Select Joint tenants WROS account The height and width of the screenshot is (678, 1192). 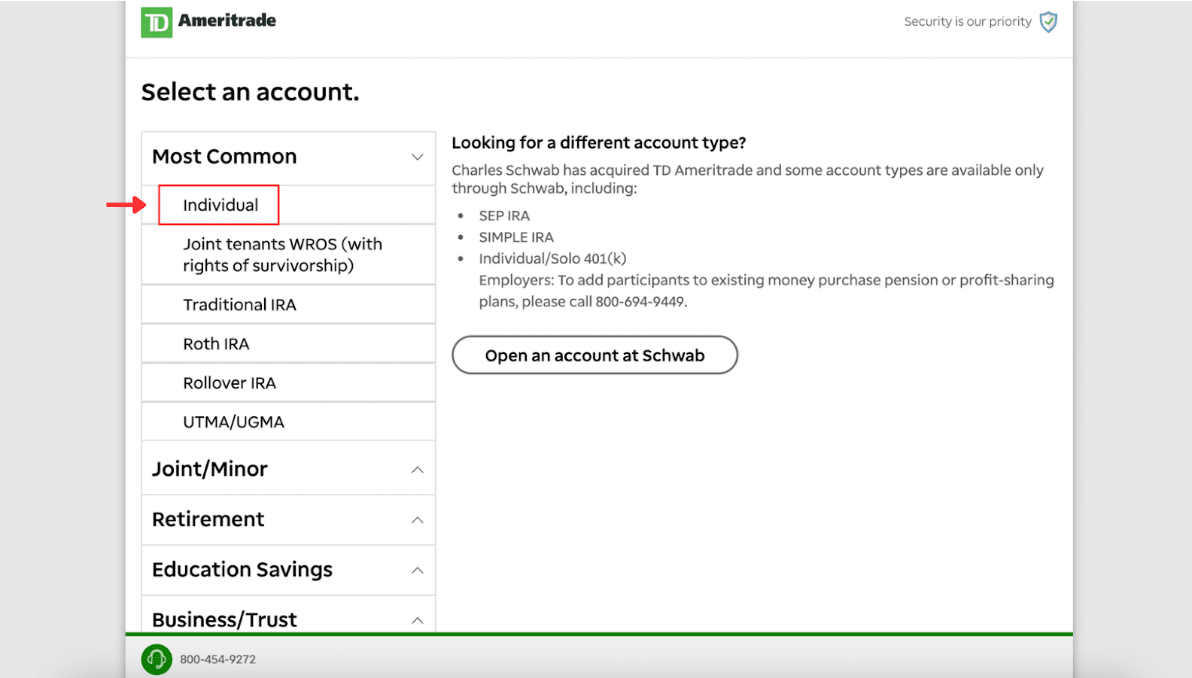click(282, 255)
